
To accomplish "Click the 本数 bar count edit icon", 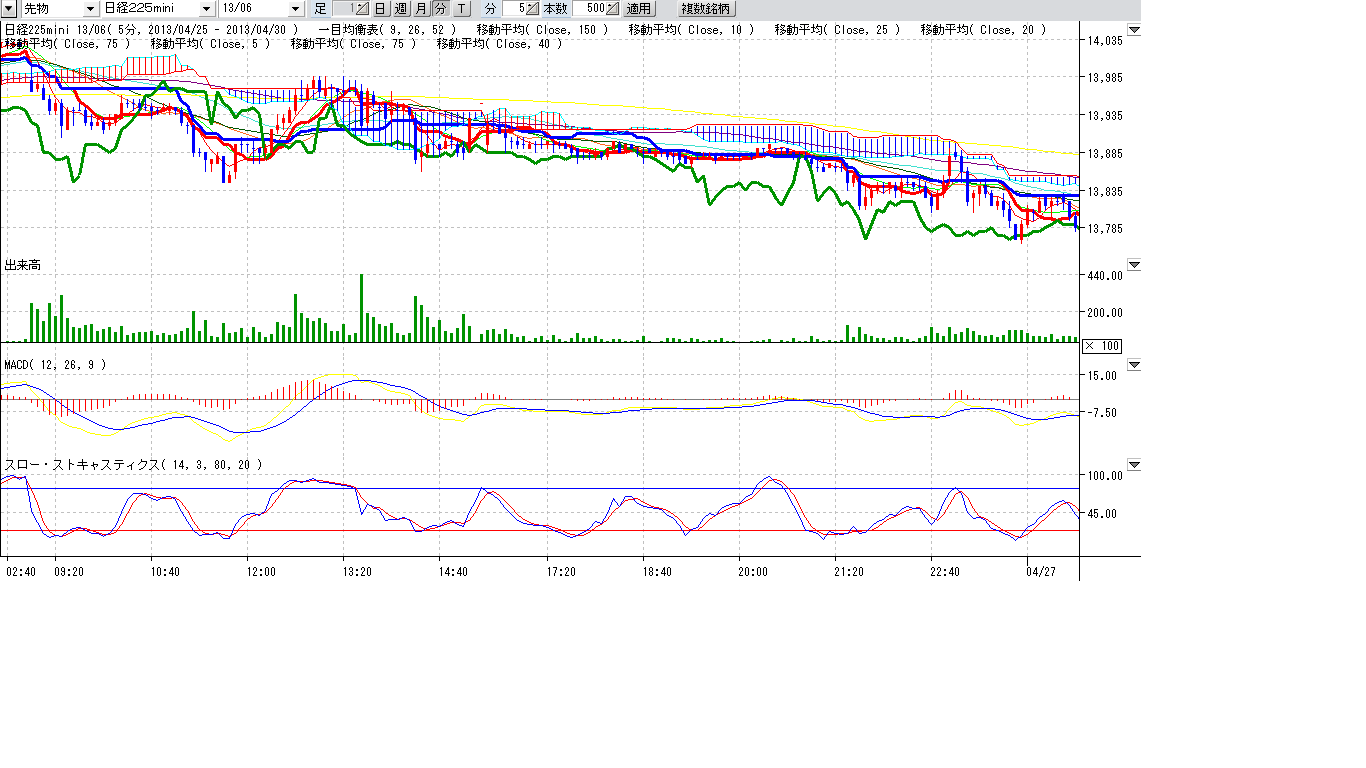I will pyautogui.click(x=612, y=9).
